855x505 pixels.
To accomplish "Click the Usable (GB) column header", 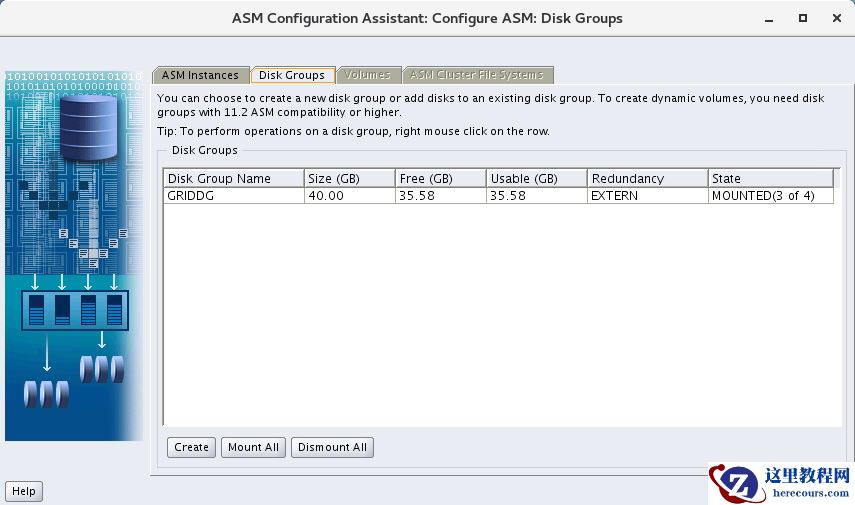I will click(x=535, y=178).
